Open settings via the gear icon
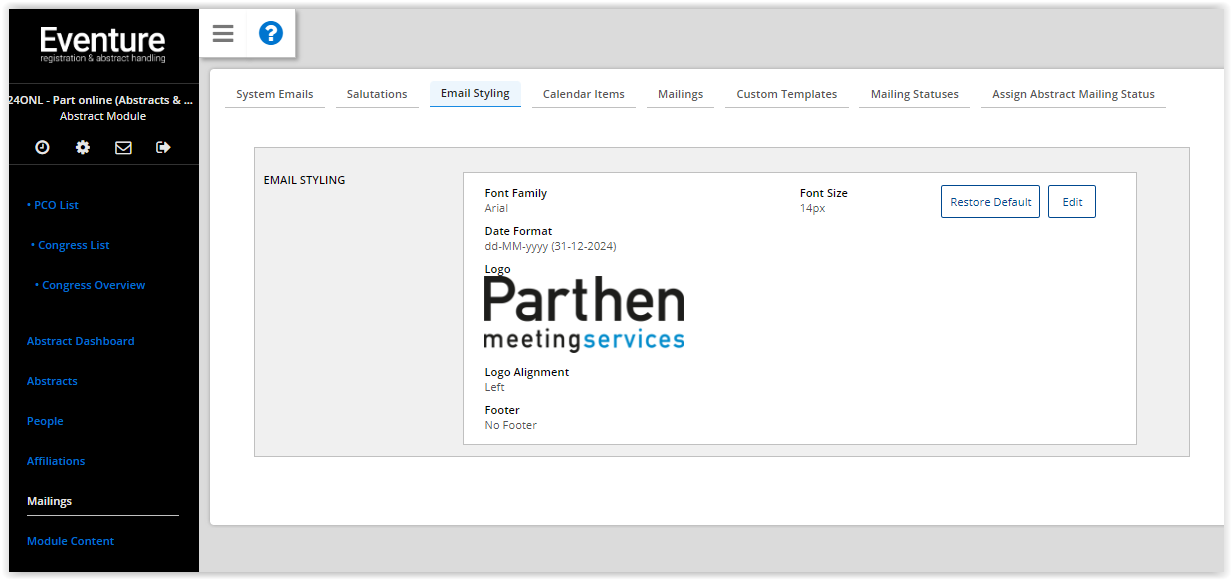The width and height of the screenshot is (1232, 580). click(82, 147)
